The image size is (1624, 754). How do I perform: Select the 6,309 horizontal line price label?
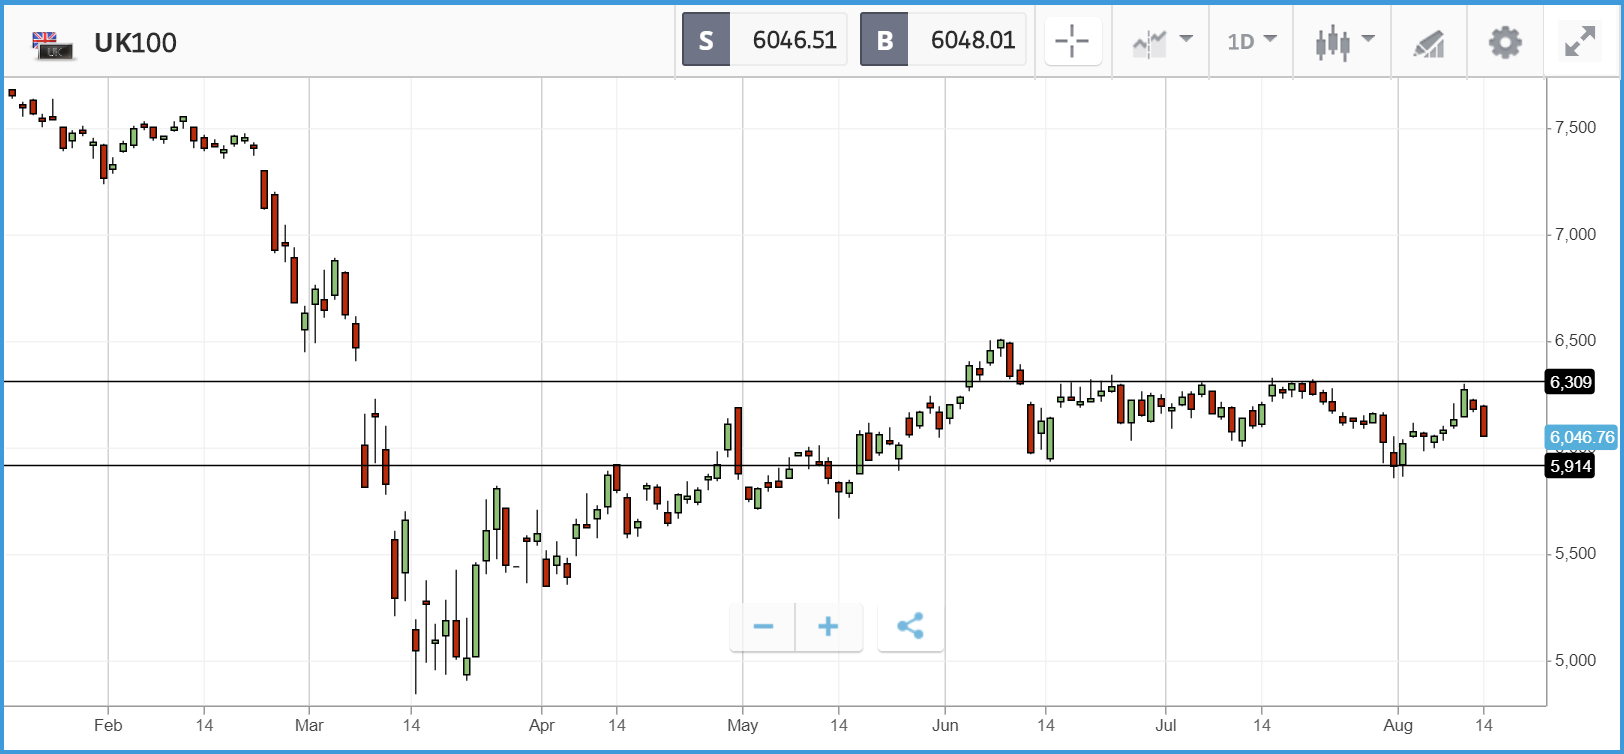[1570, 382]
